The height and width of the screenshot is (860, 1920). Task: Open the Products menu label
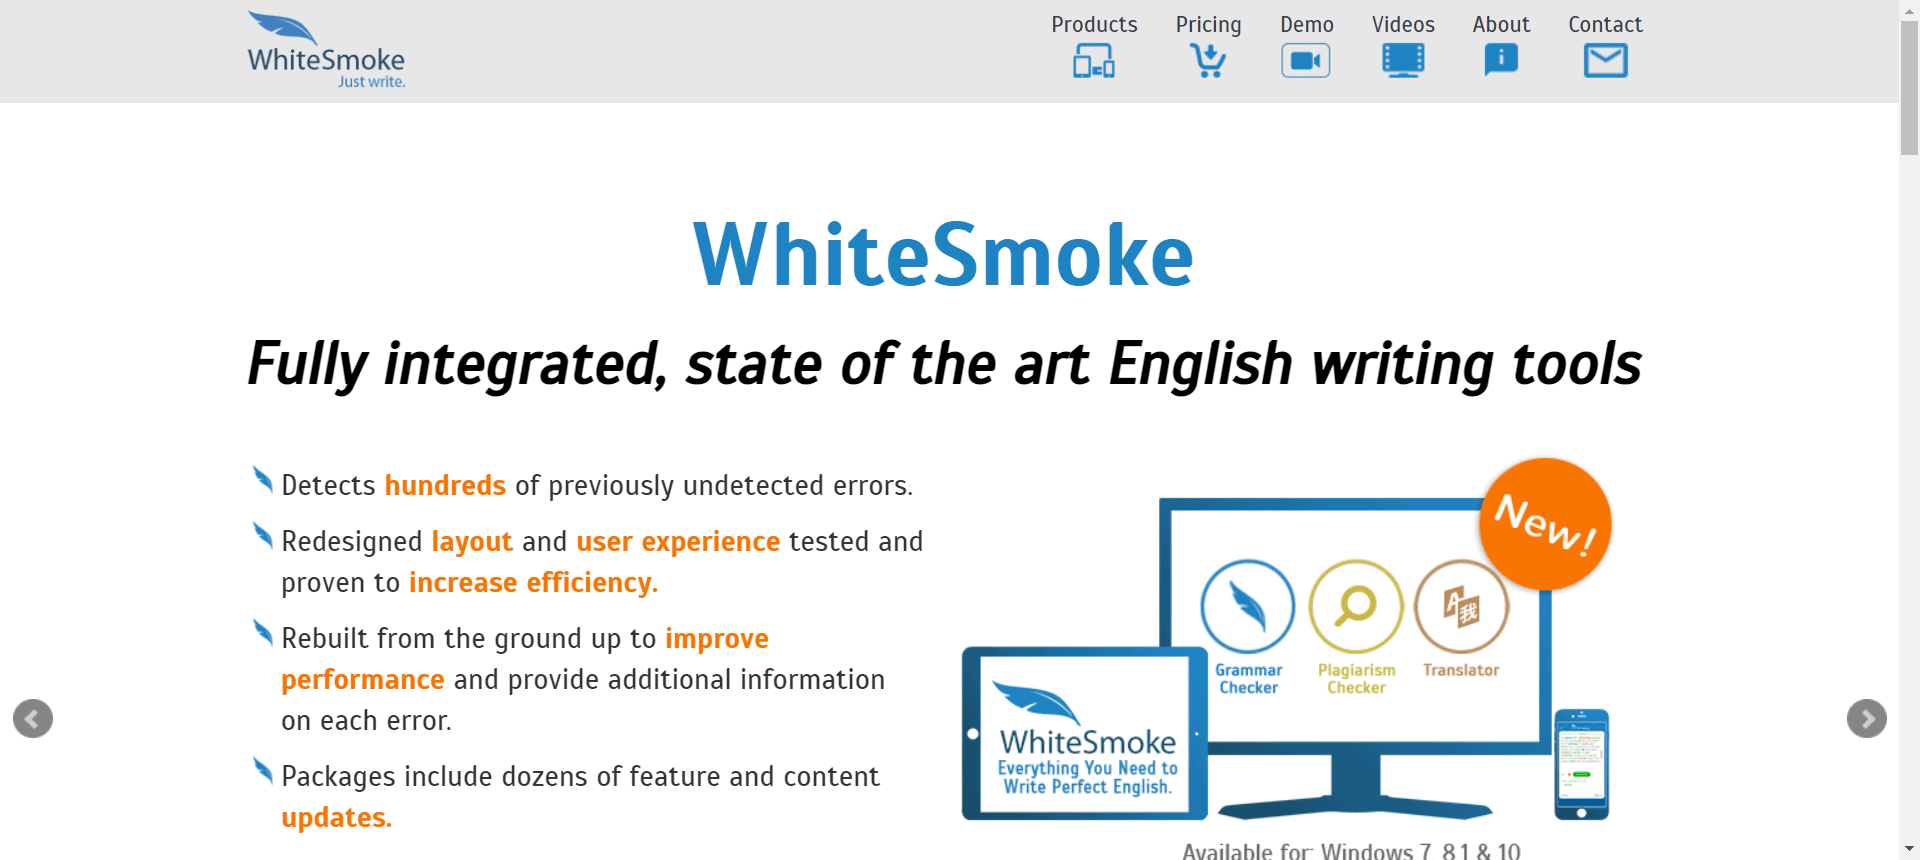point(1094,25)
